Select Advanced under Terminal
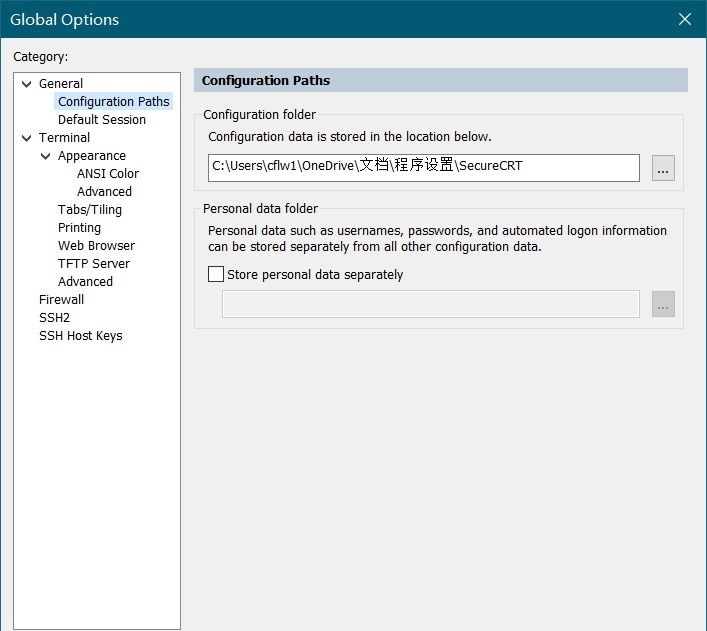 tap(85, 281)
